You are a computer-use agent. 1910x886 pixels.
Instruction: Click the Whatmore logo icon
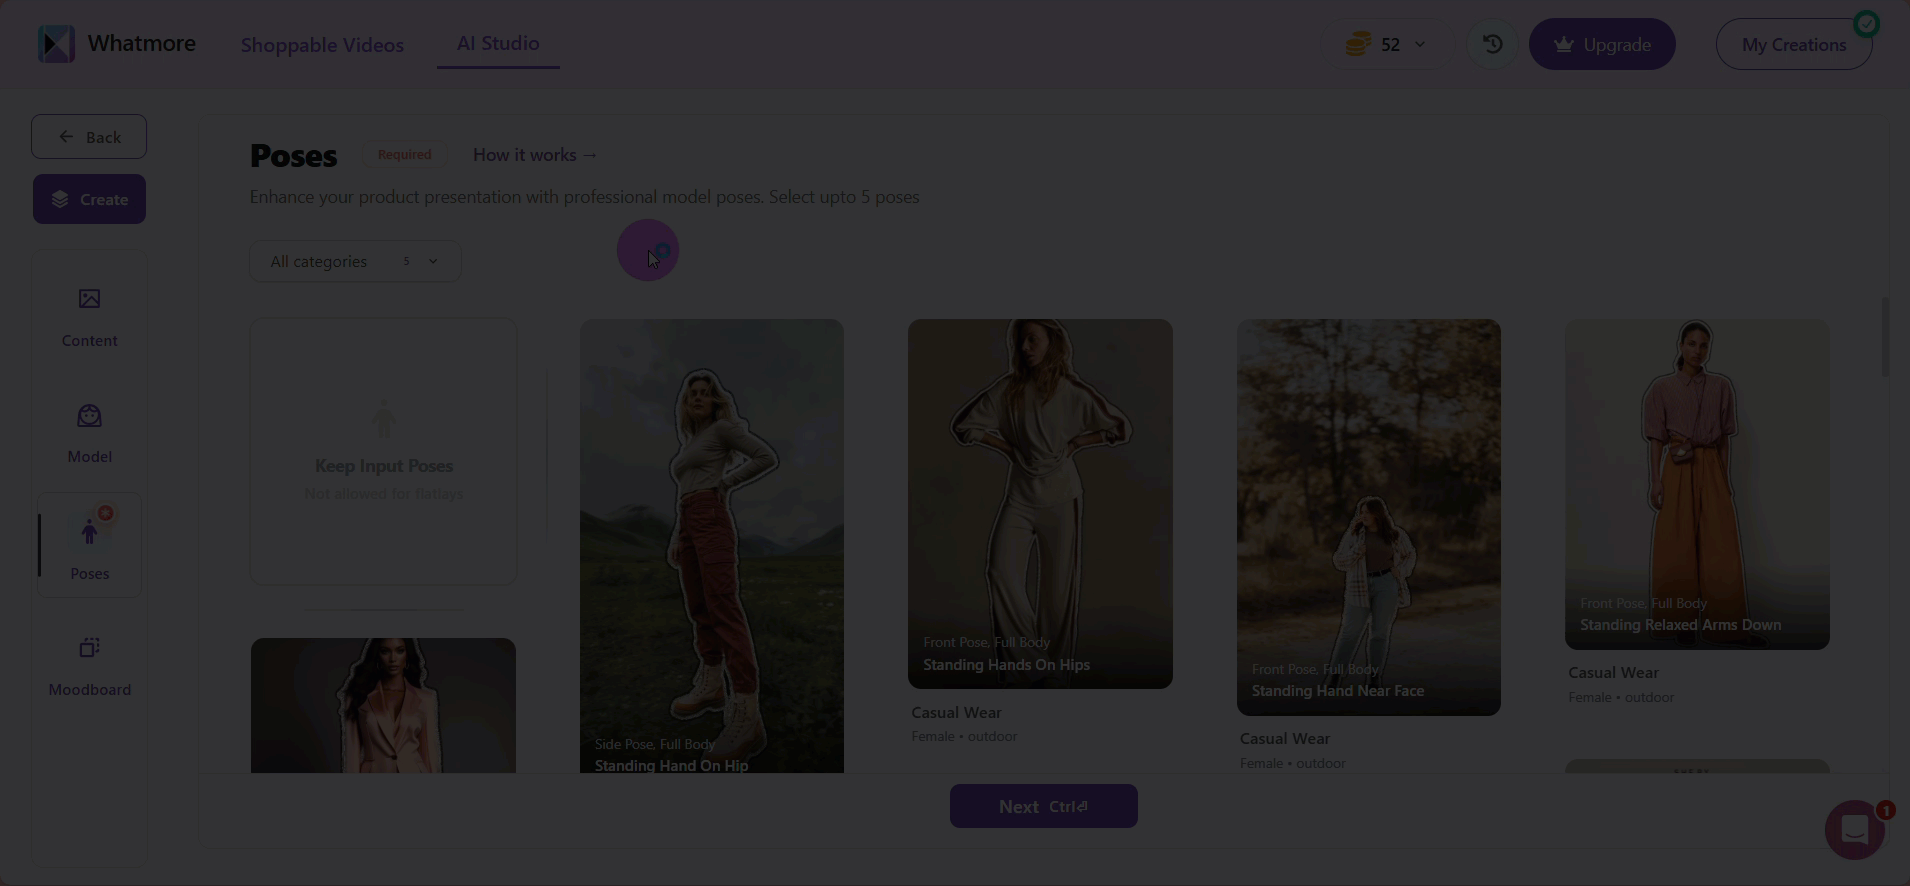click(x=56, y=44)
